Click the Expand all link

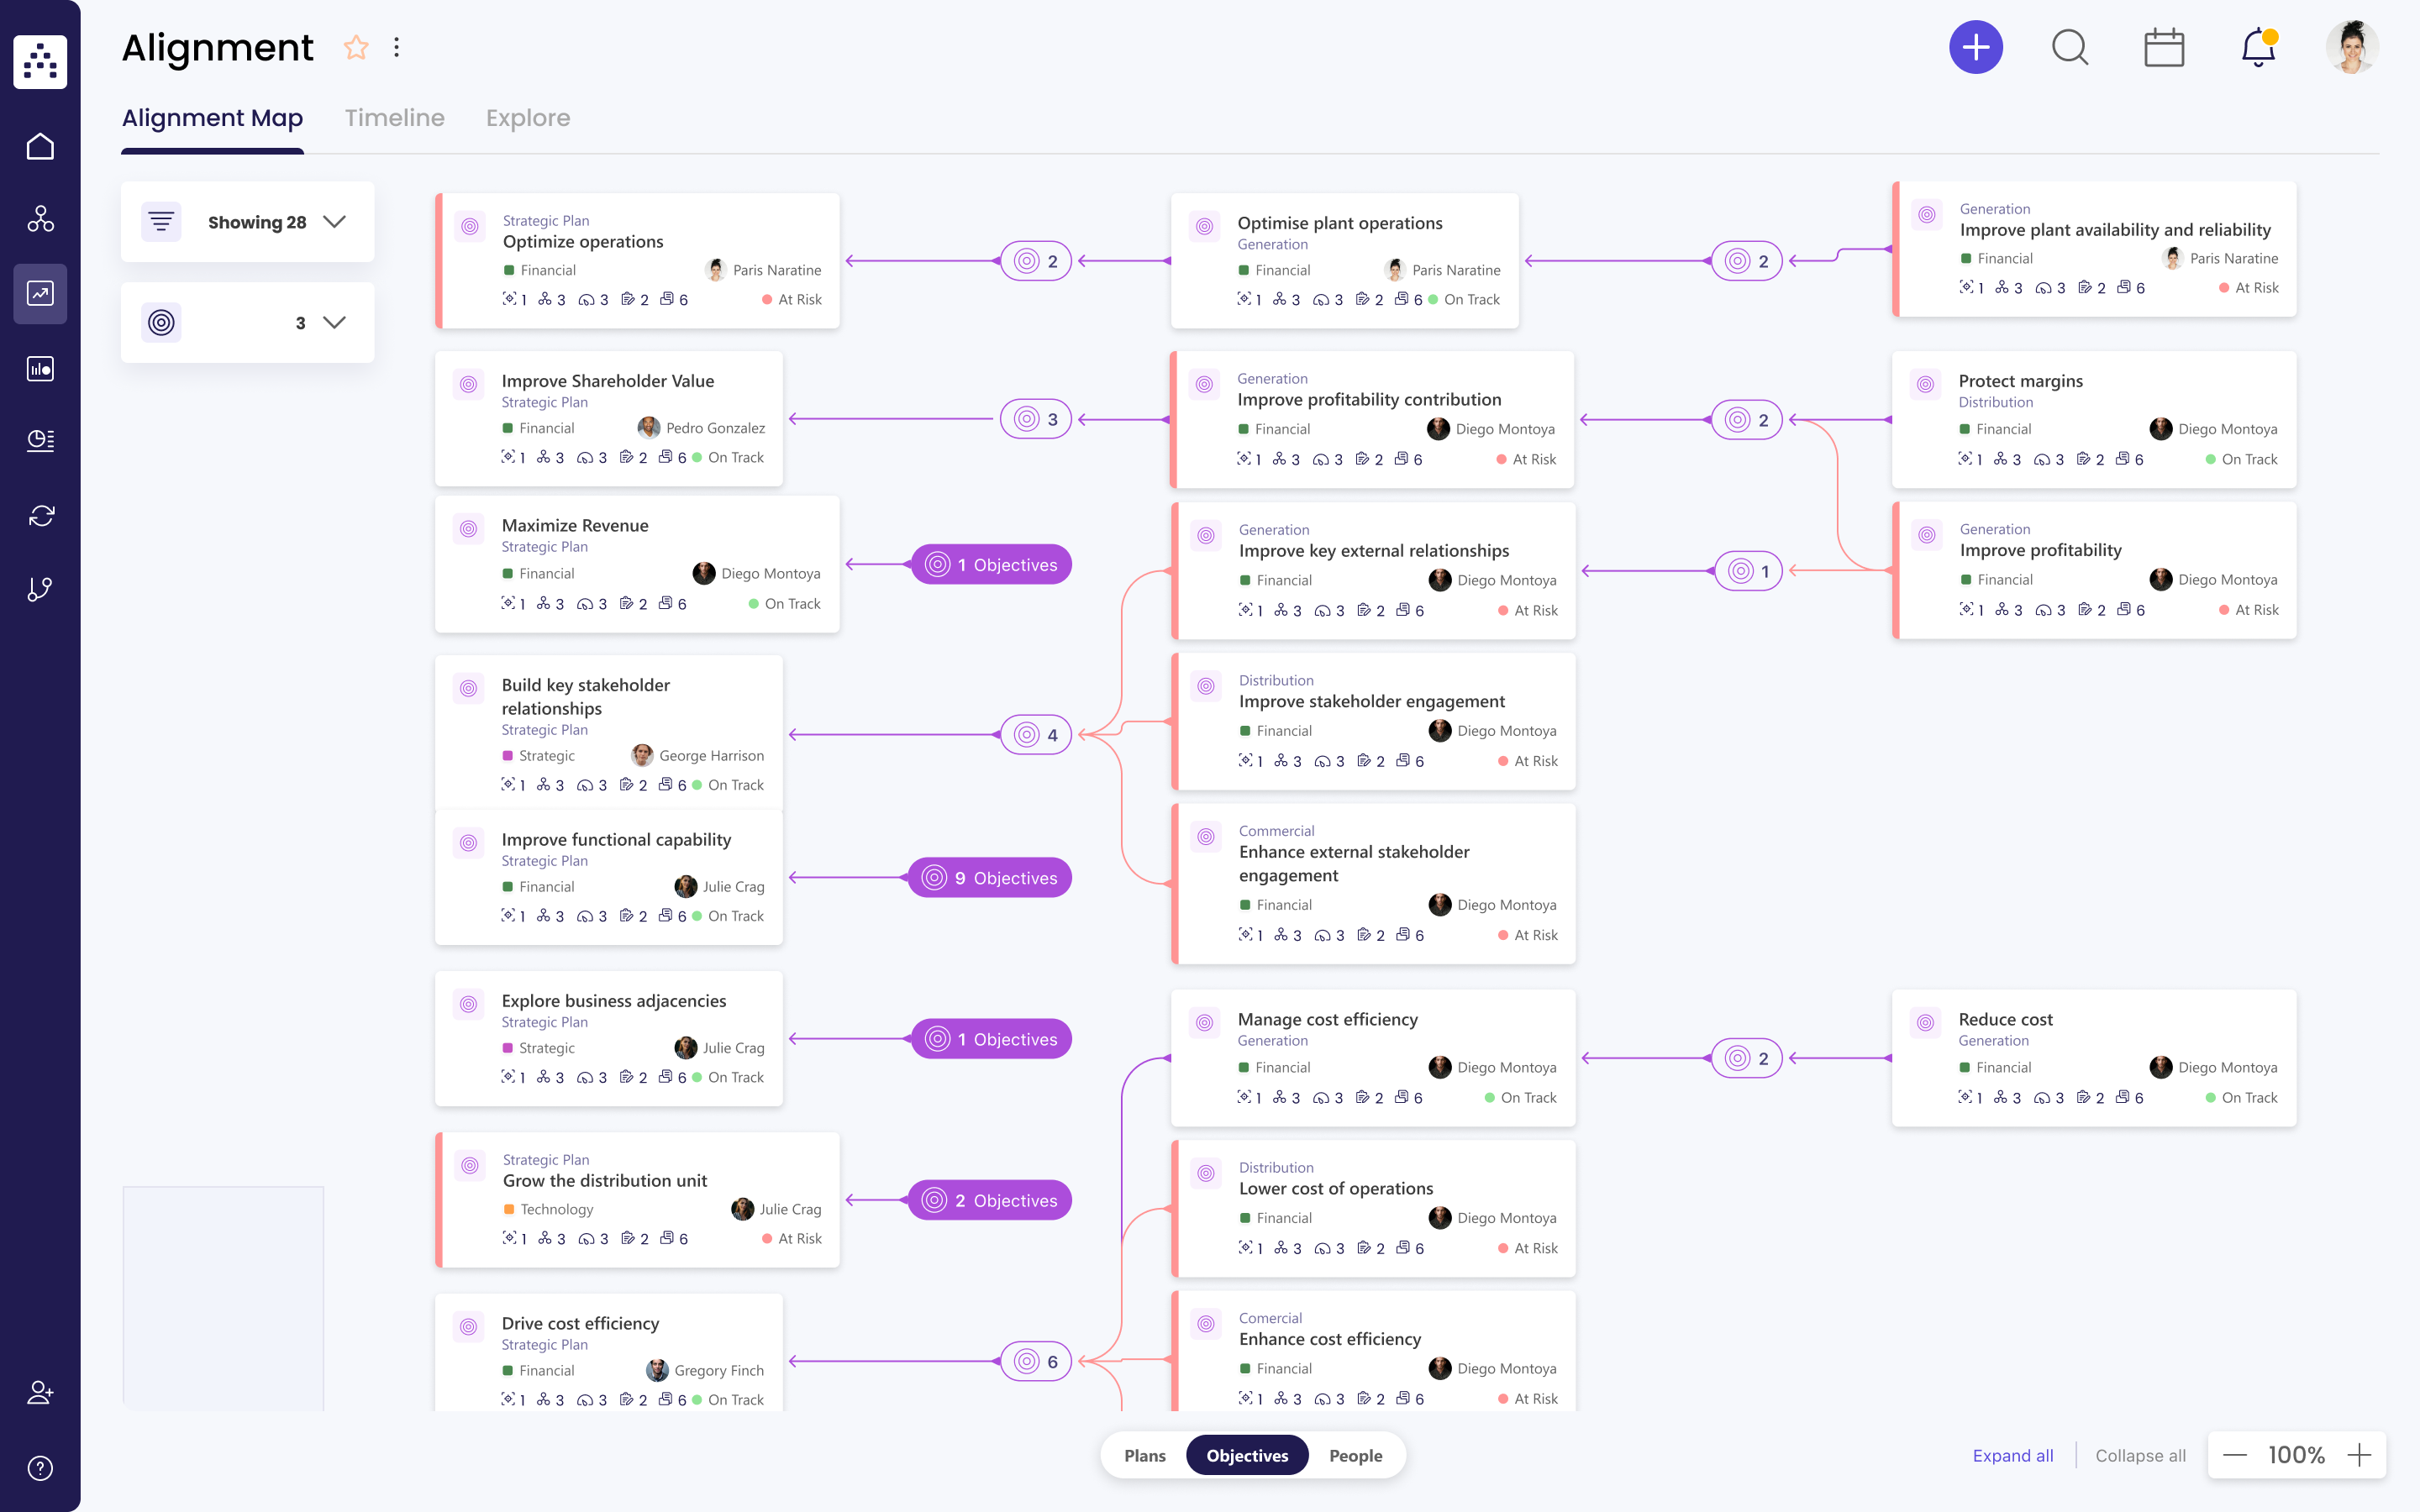click(2012, 1455)
